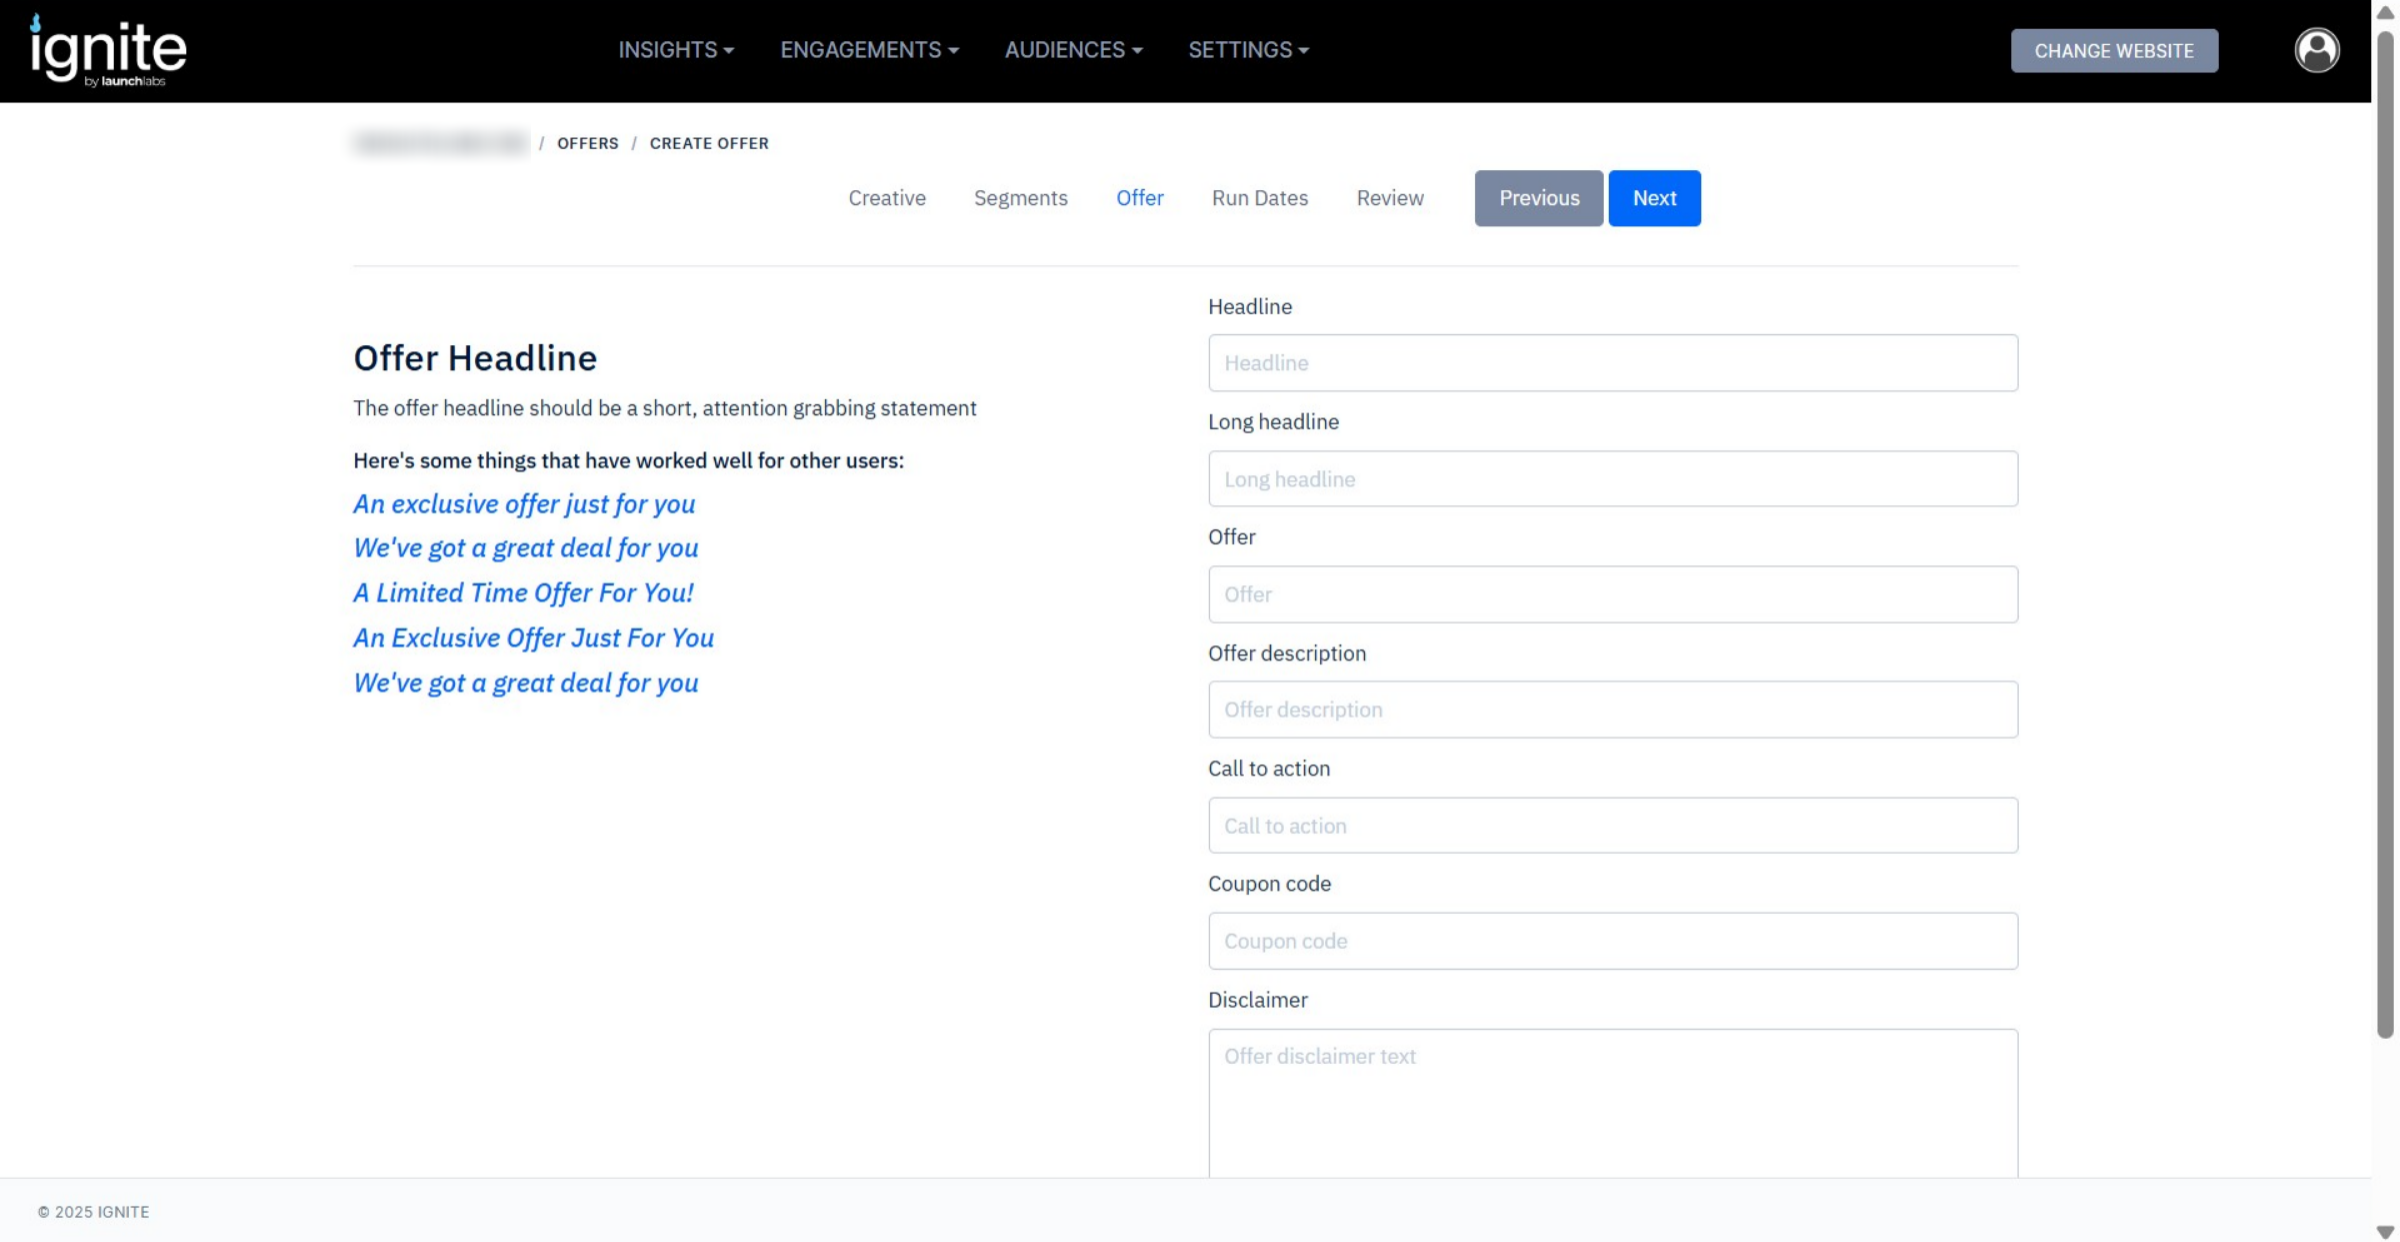Jump to the Review step tab
Viewport: 2400px width, 1242px height.
(x=1389, y=198)
